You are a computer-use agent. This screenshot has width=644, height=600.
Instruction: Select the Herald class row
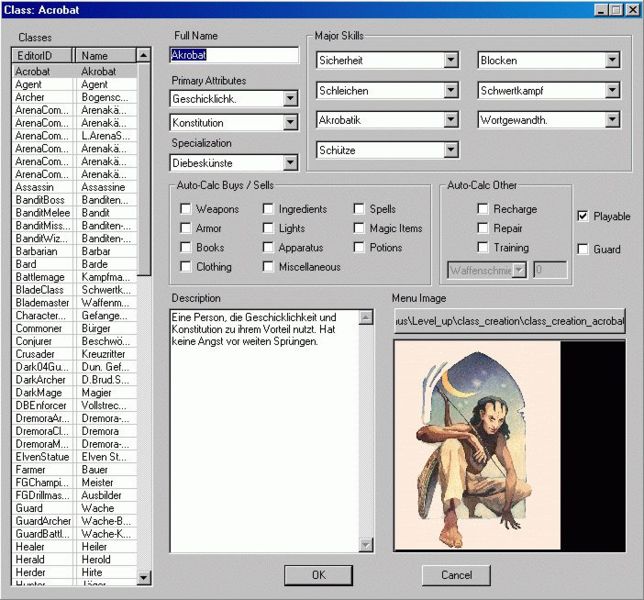[75, 559]
